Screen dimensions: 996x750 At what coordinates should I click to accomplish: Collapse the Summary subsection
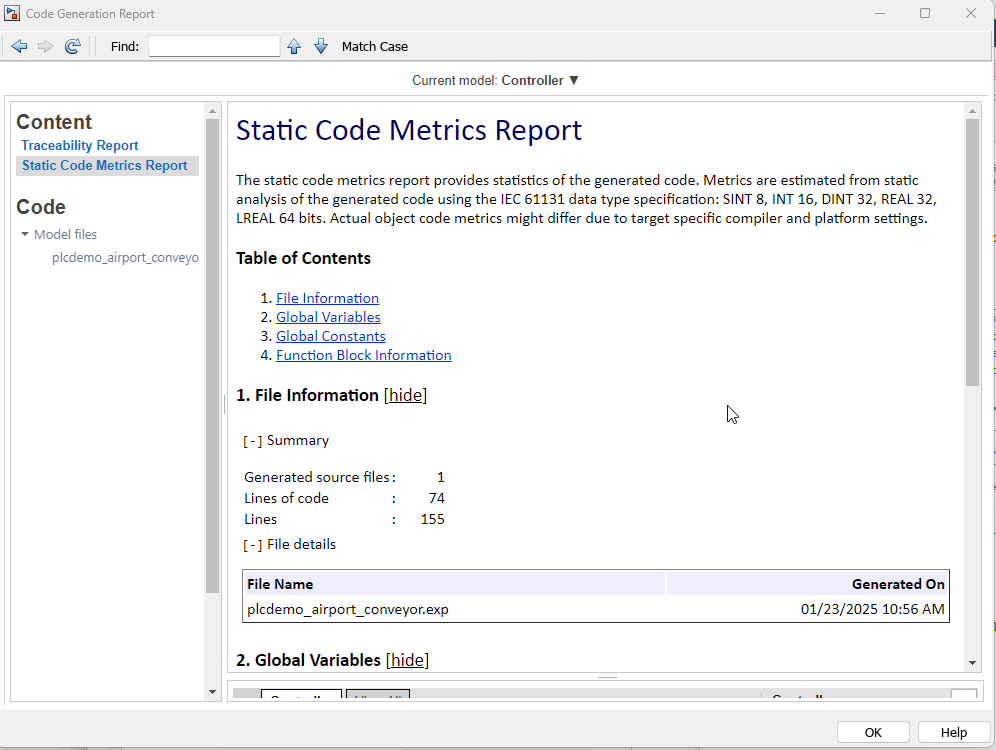click(253, 441)
